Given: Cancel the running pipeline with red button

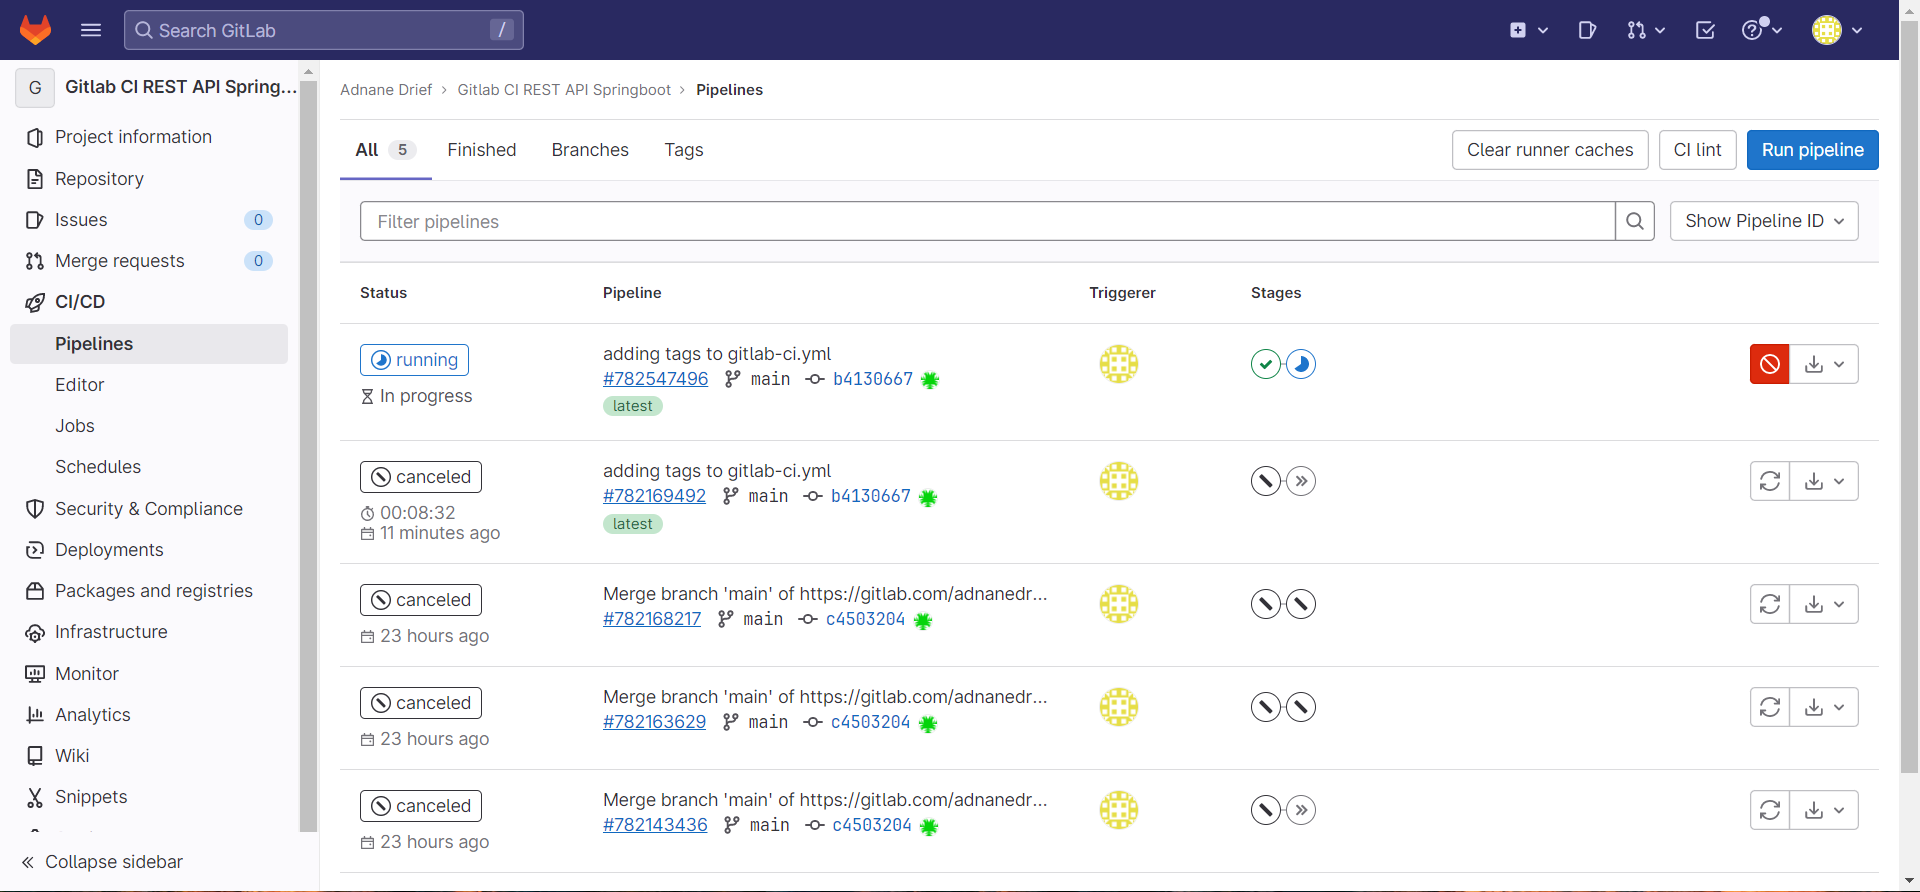Looking at the screenshot, I should 1769,364.
